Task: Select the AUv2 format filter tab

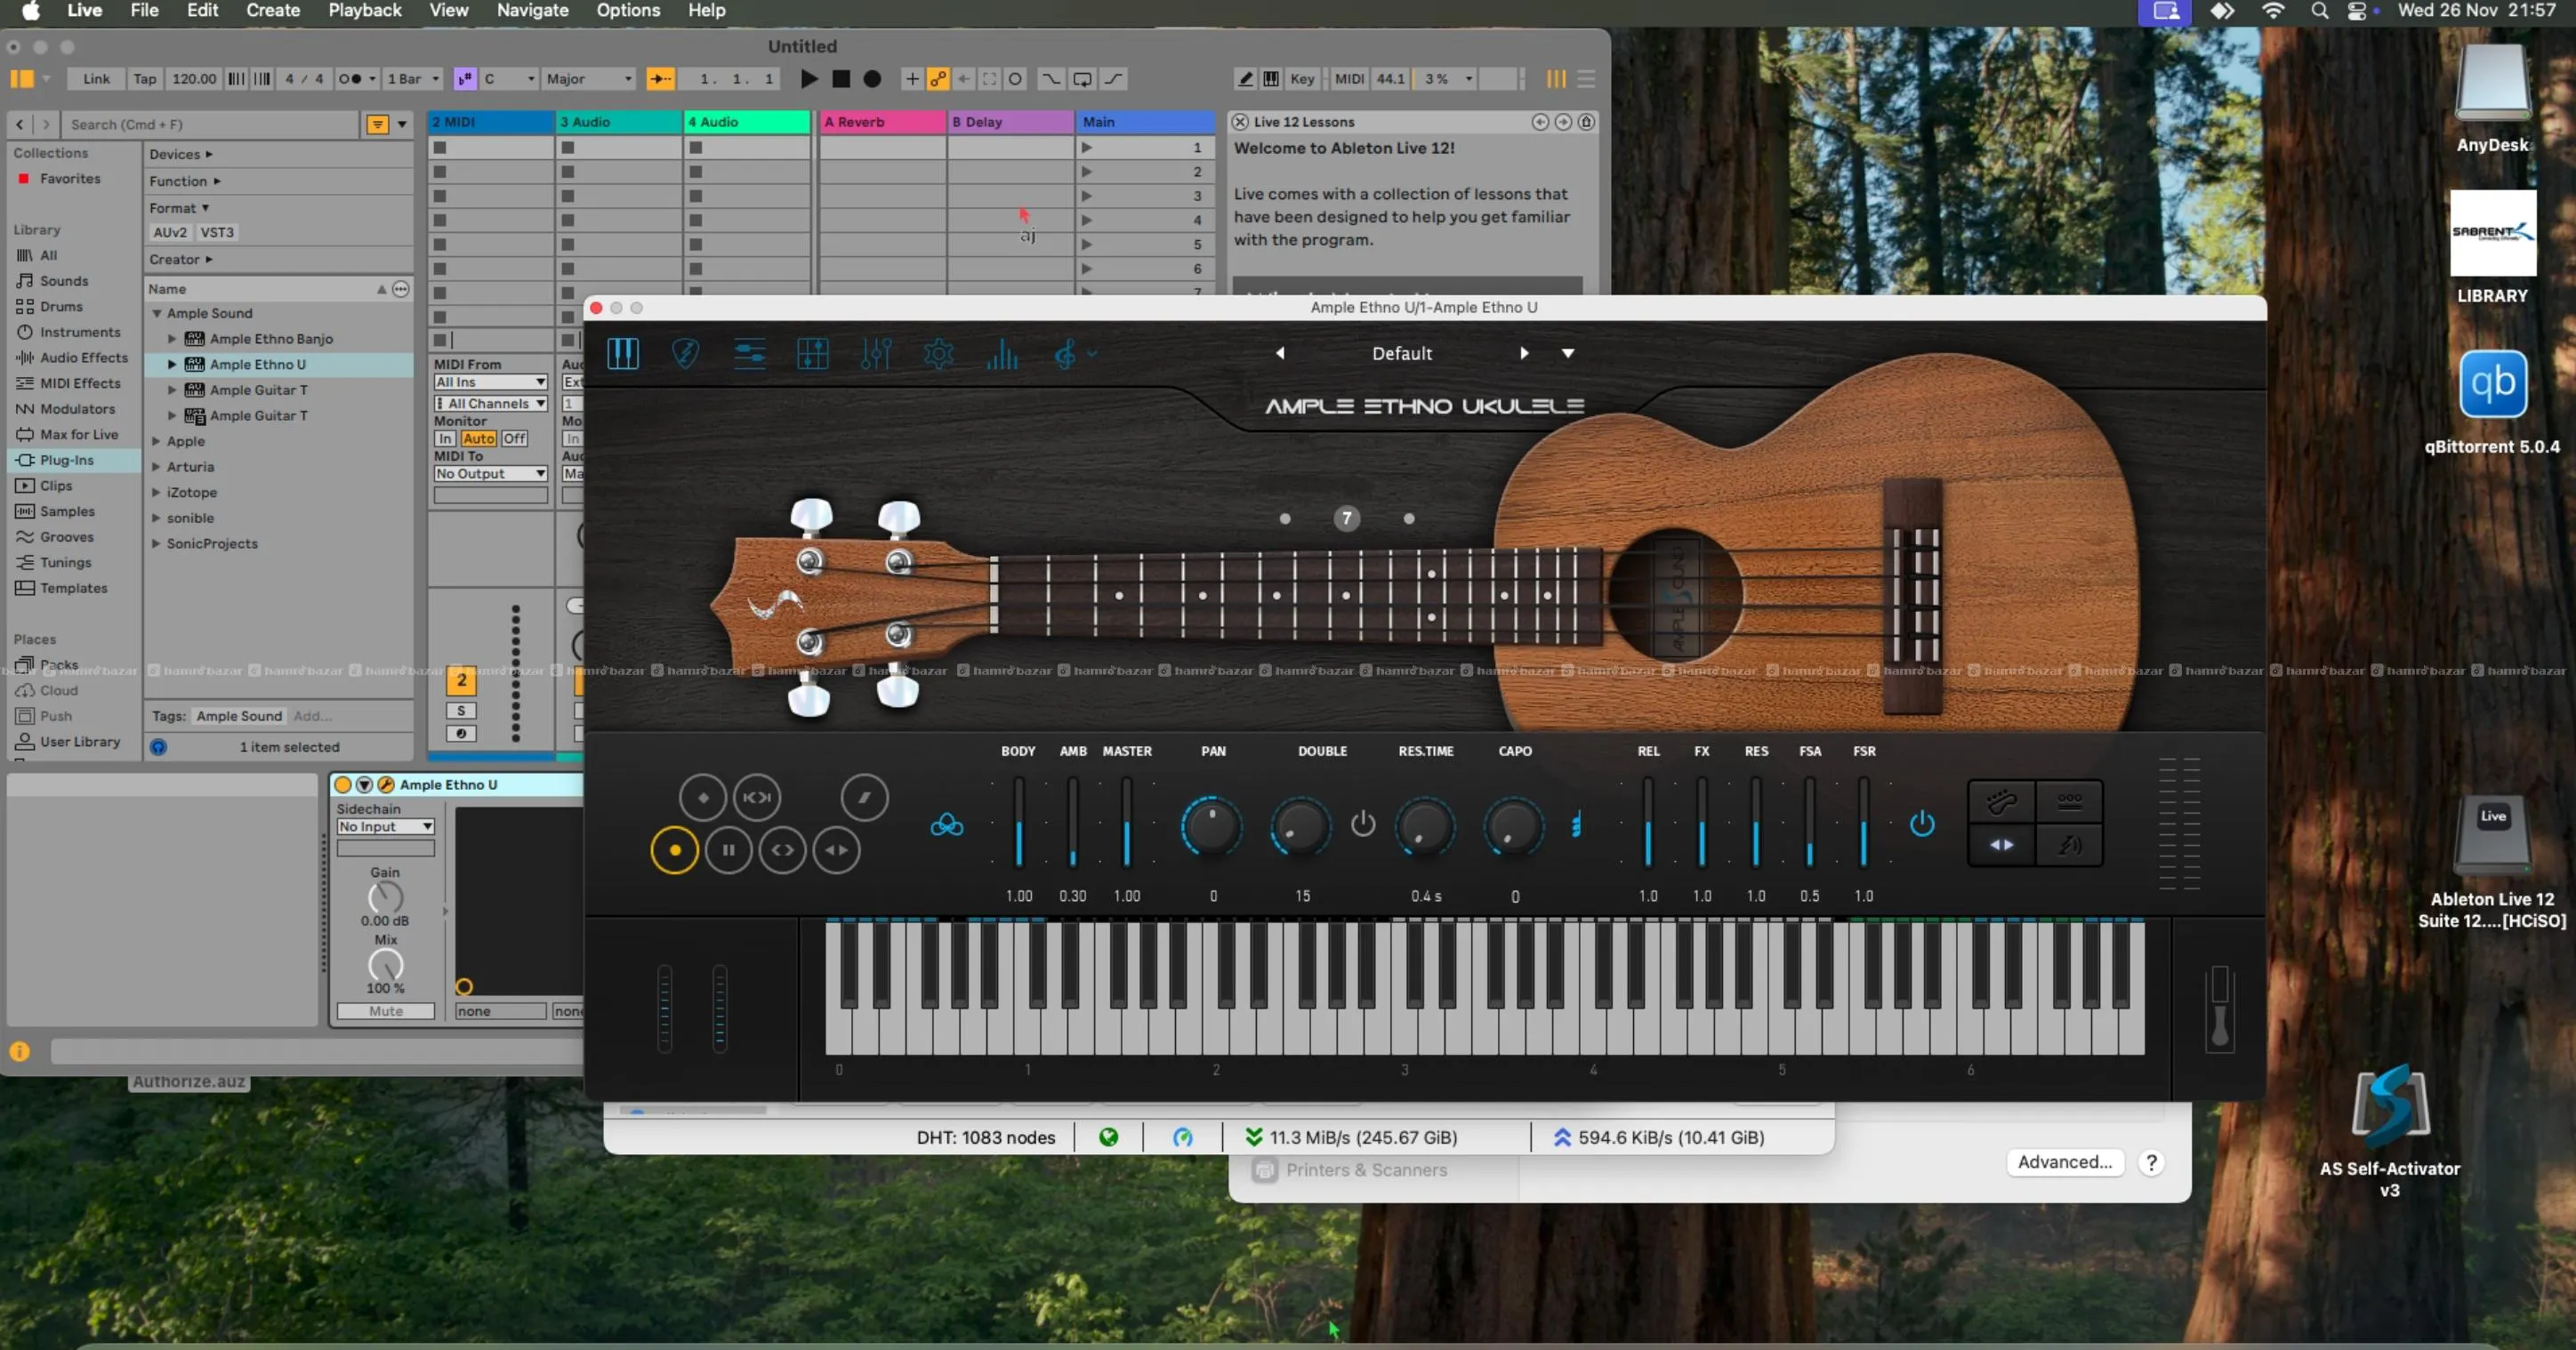Action: pyautogui.click(x=170, y=233)
